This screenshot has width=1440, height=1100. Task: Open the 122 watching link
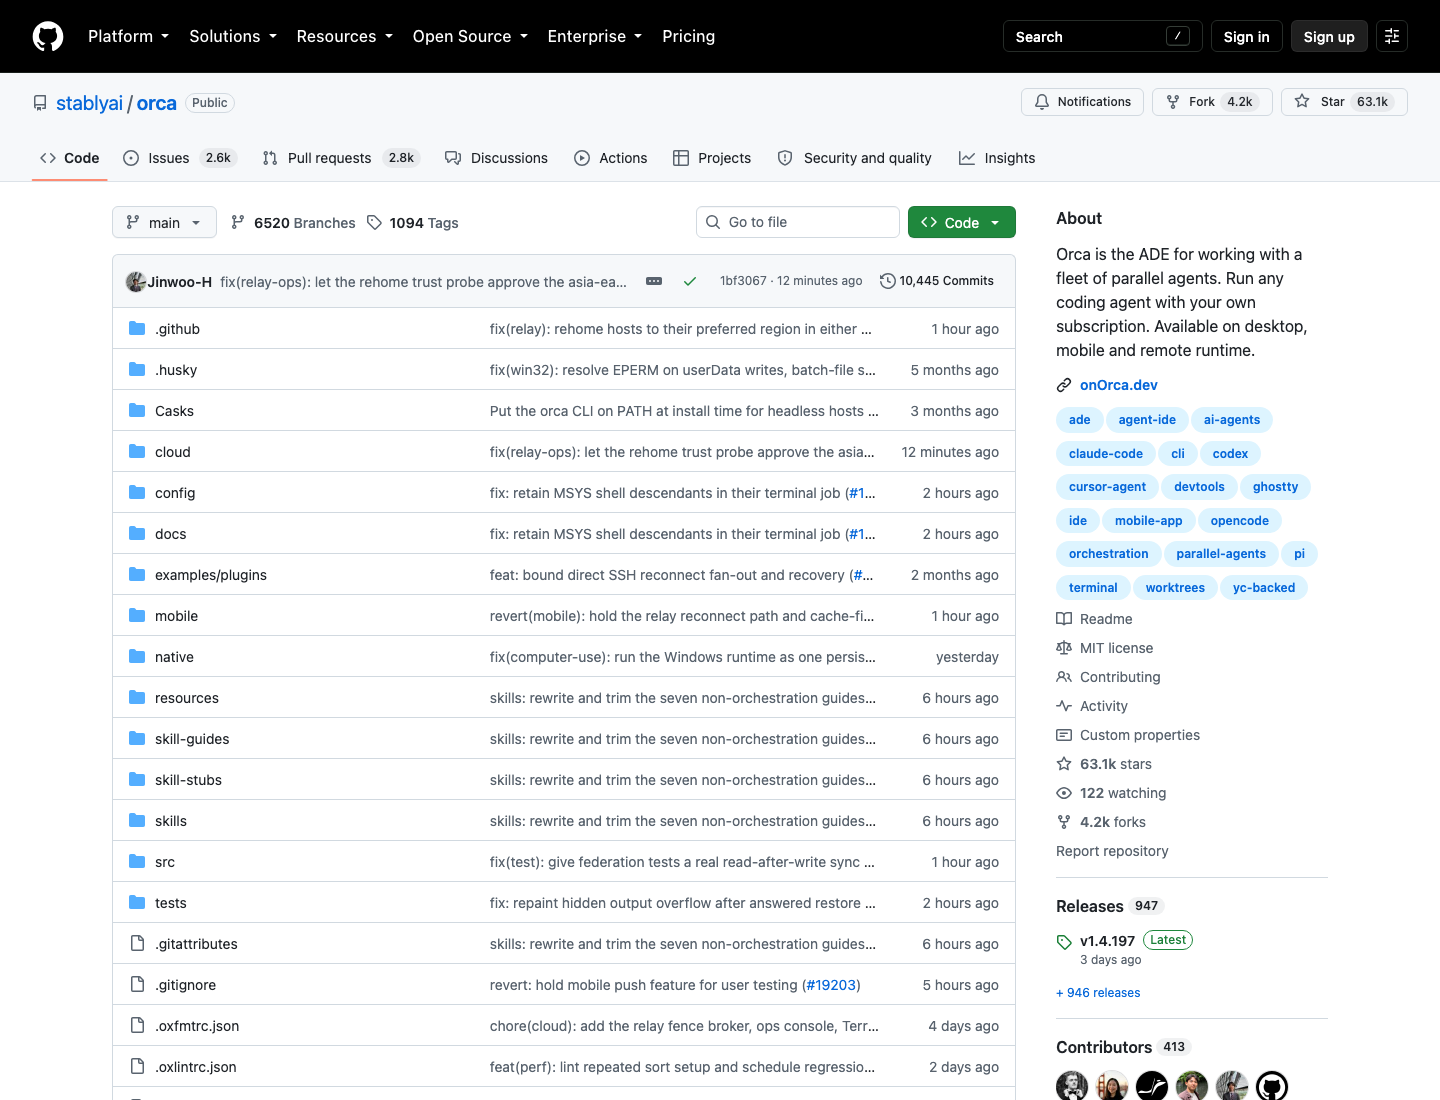(x=1111, y=793)
